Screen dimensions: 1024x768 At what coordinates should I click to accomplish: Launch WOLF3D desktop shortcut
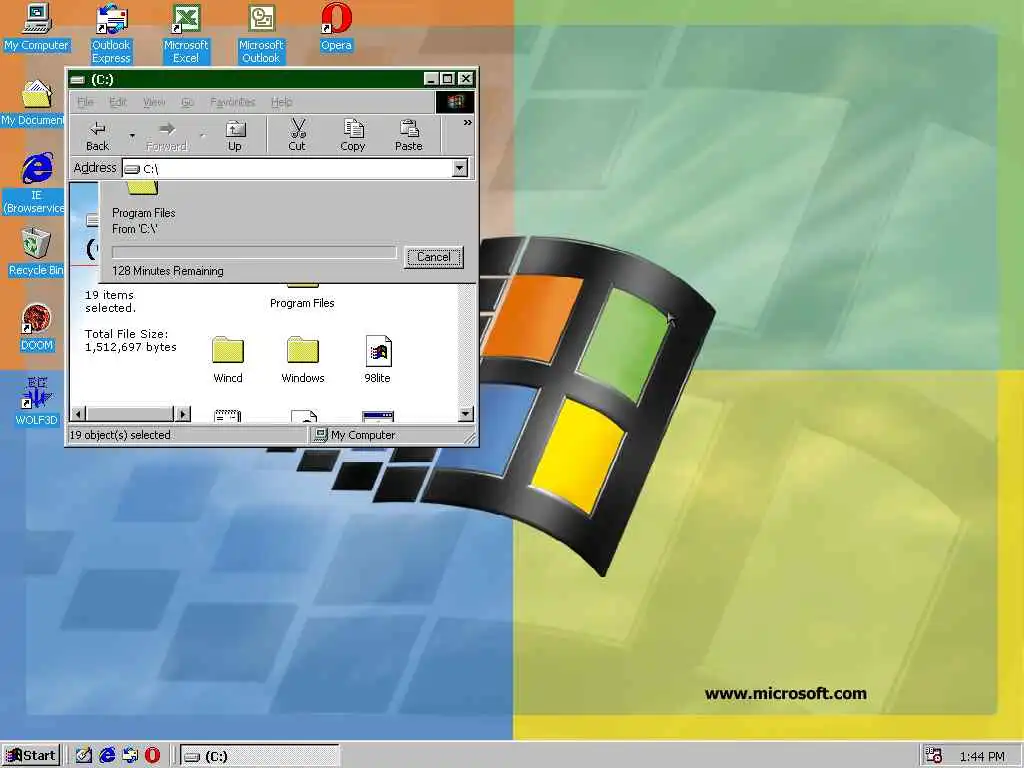(37, 401)
